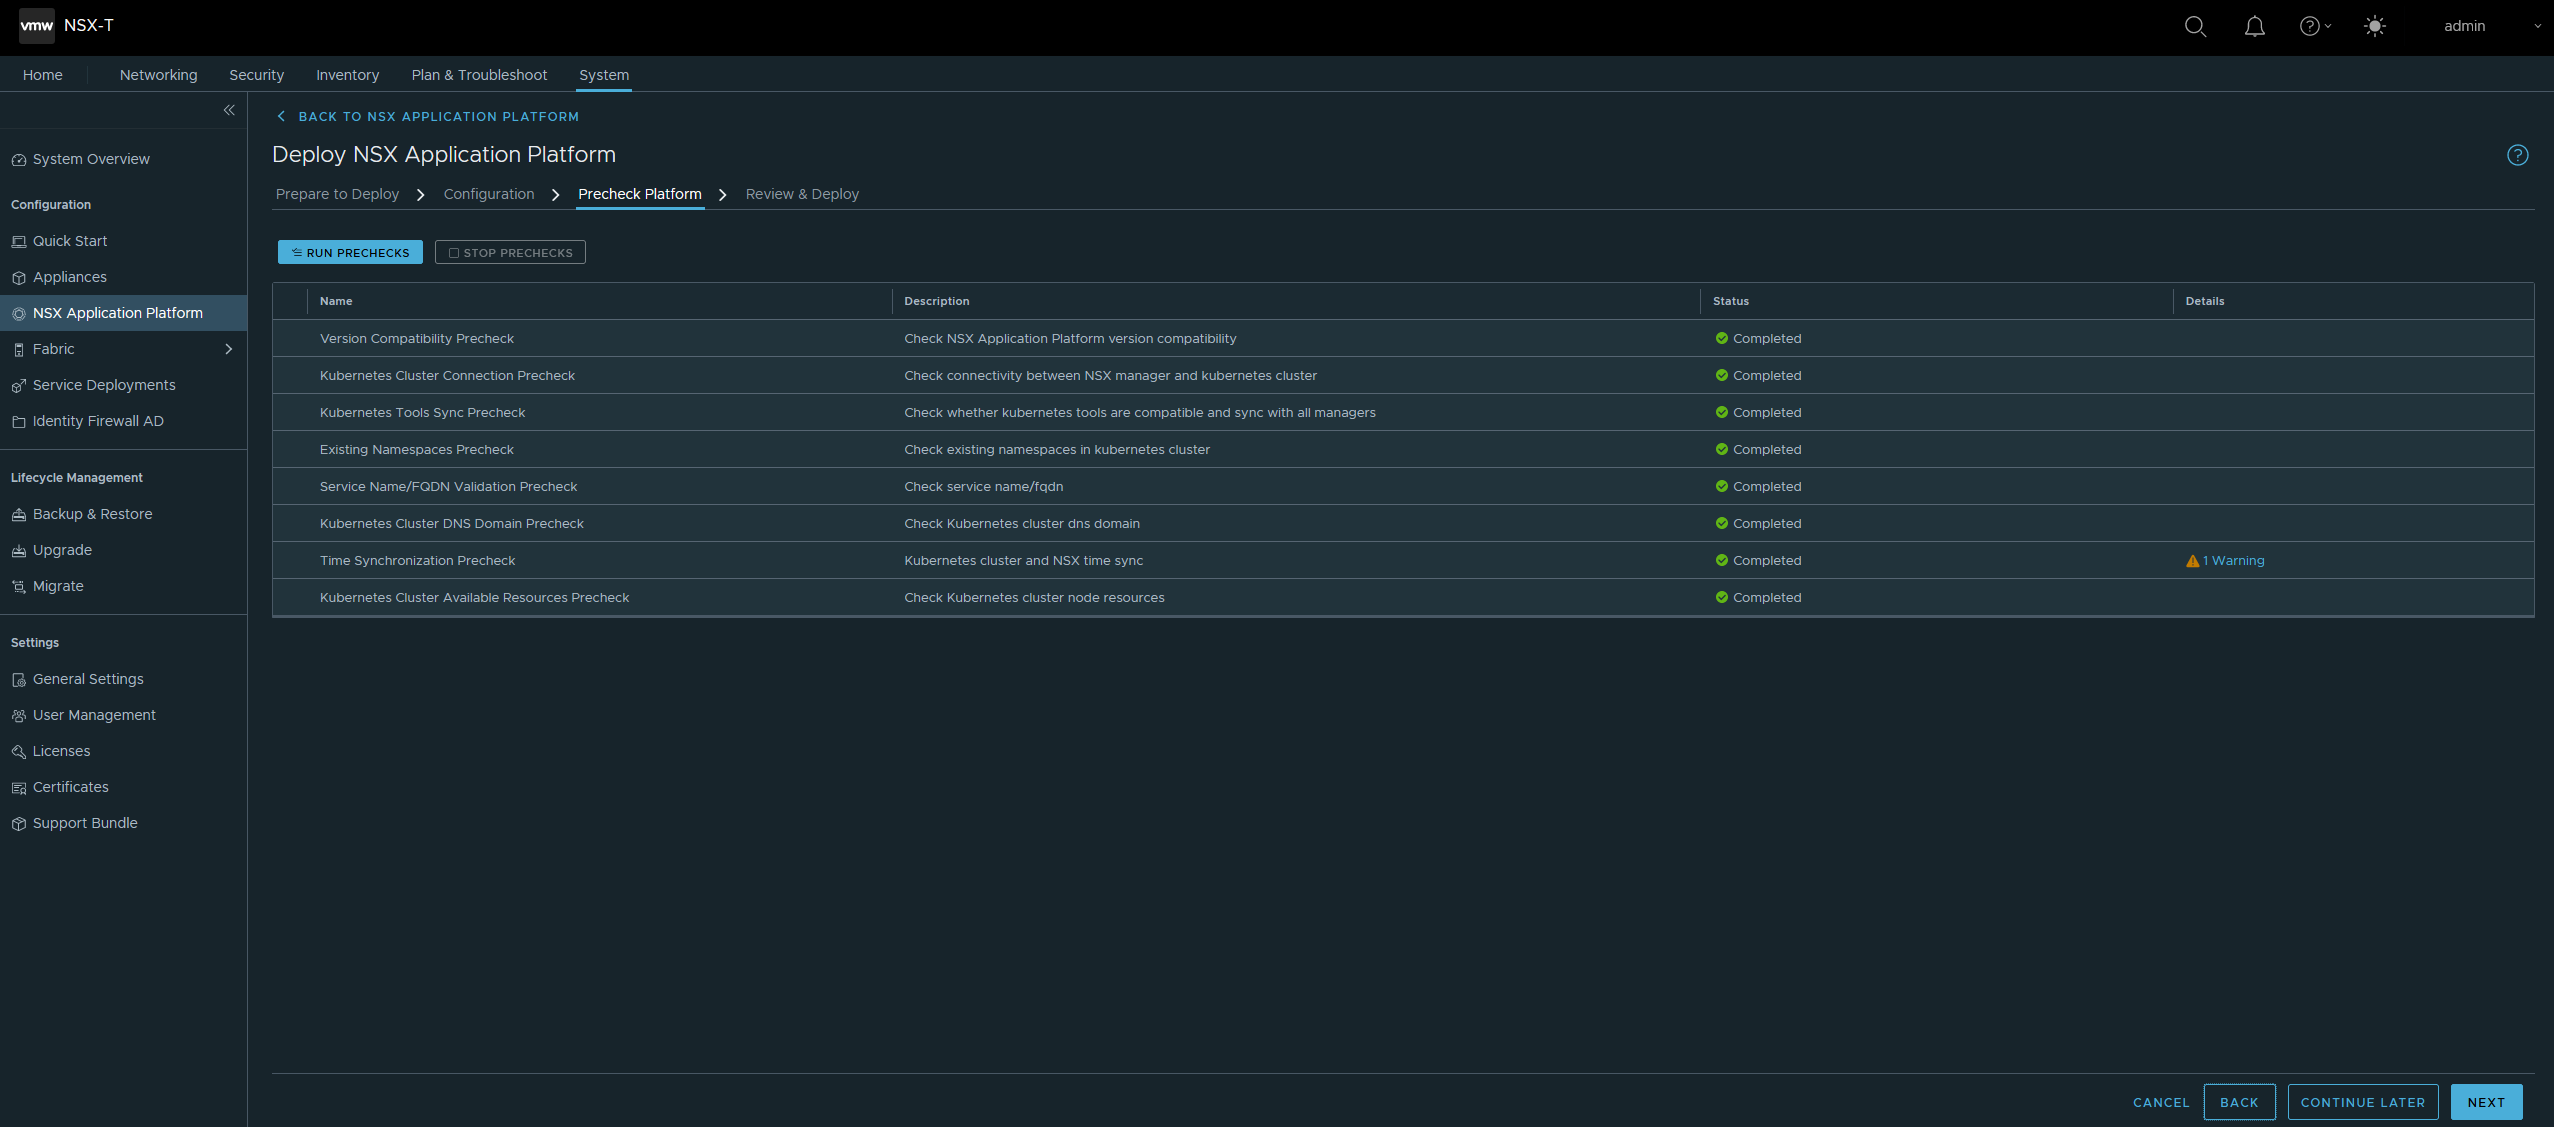Click the Service Deployments icon

(x=18, y=386)
